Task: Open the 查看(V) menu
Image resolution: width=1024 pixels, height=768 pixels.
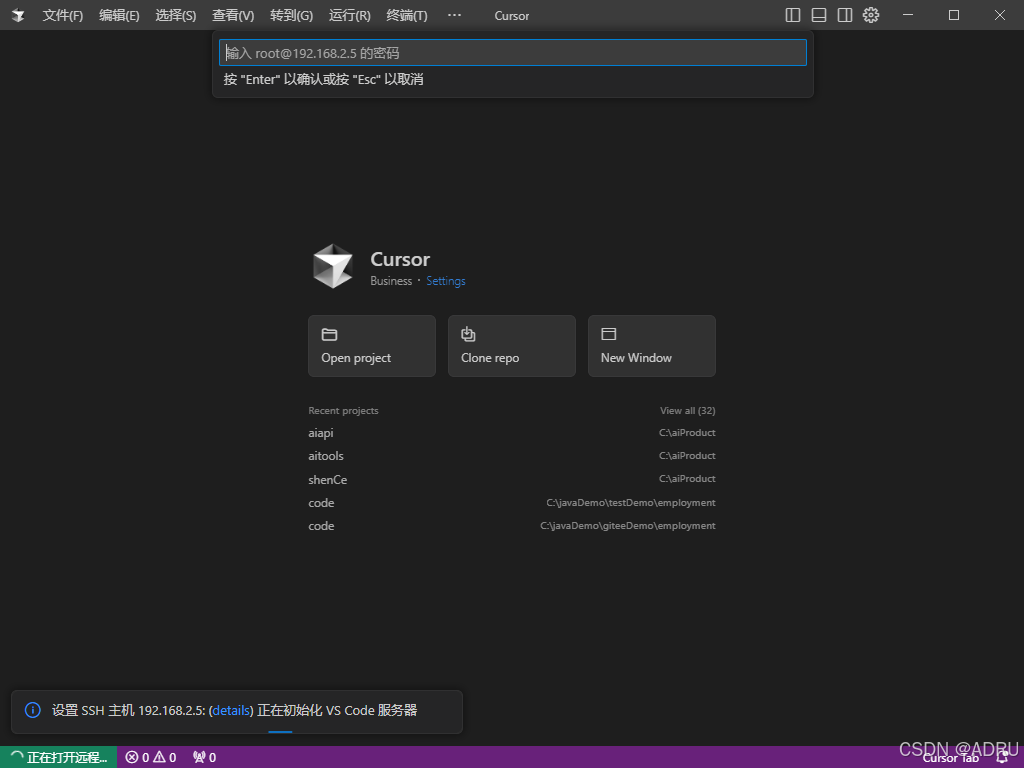Action: pyautogui.click(x=233, y=16)
